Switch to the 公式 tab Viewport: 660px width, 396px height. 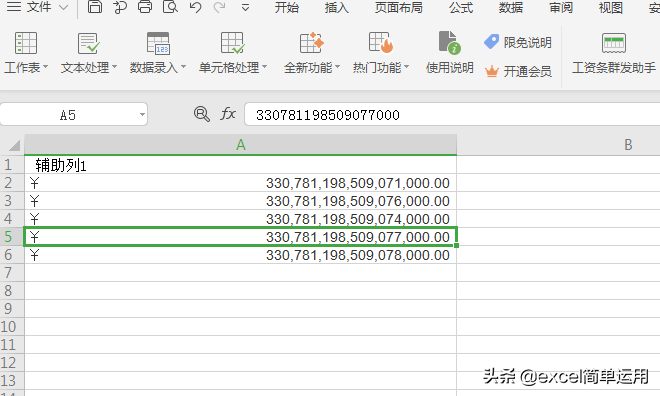pyautogui.click(x=461, y=7)
